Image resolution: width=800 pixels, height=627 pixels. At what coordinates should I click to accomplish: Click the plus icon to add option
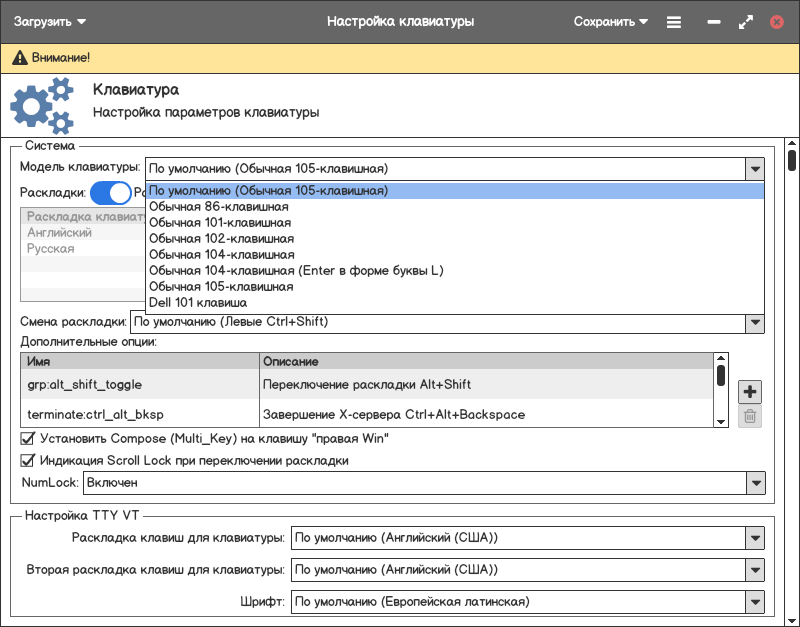(x=750, y=391)
